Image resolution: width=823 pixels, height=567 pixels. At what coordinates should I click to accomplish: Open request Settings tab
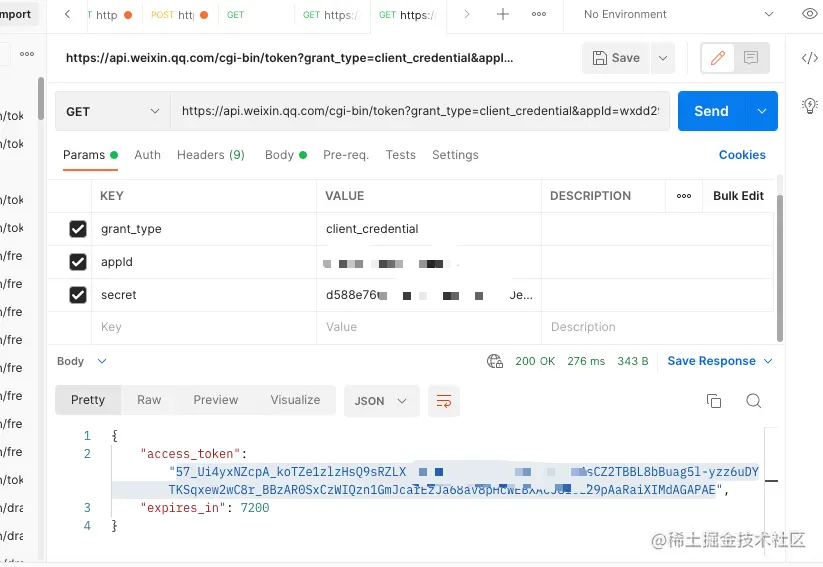tap(455, 155)
